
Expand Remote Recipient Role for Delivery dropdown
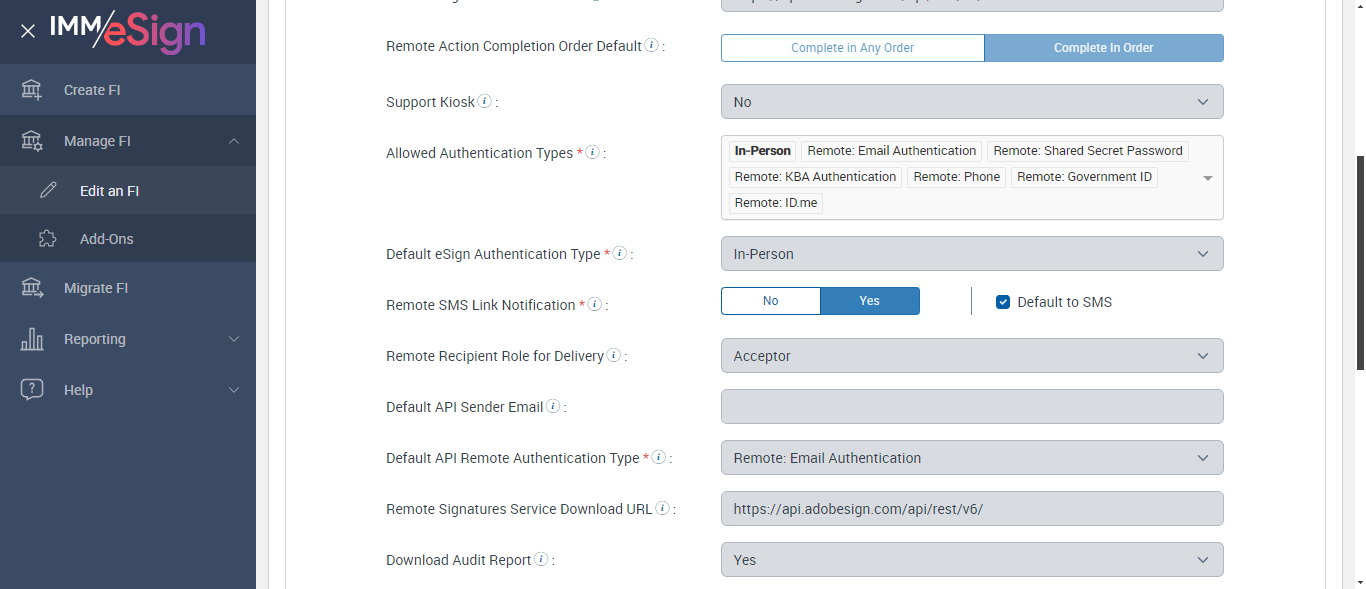point(971,356)
